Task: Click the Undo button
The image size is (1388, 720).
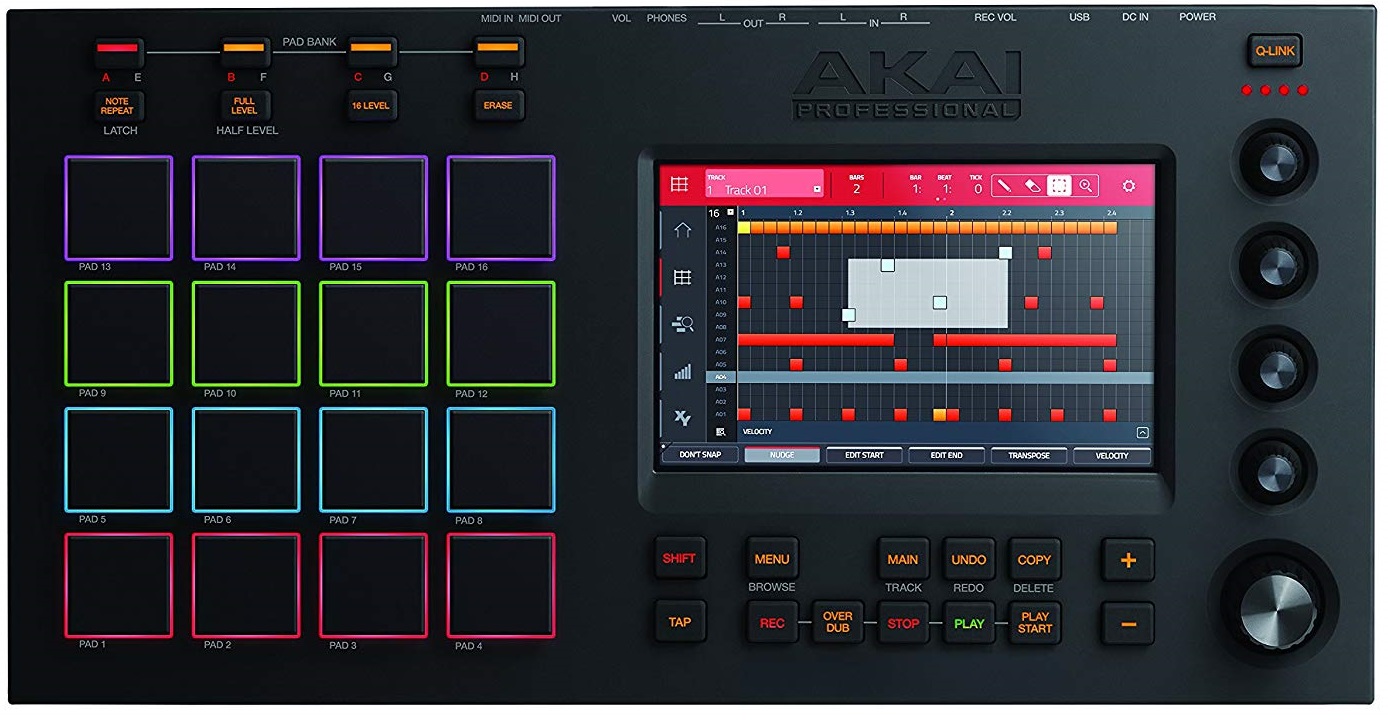Action: point(968,559)
